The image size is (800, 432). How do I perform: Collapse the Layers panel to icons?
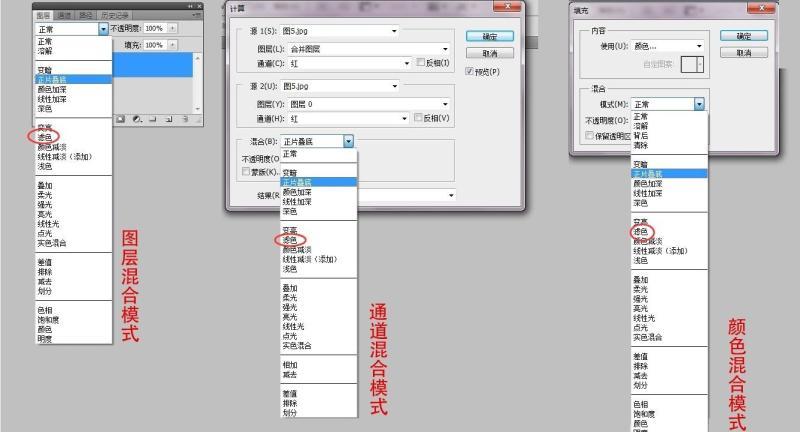[x=190, y=6]
